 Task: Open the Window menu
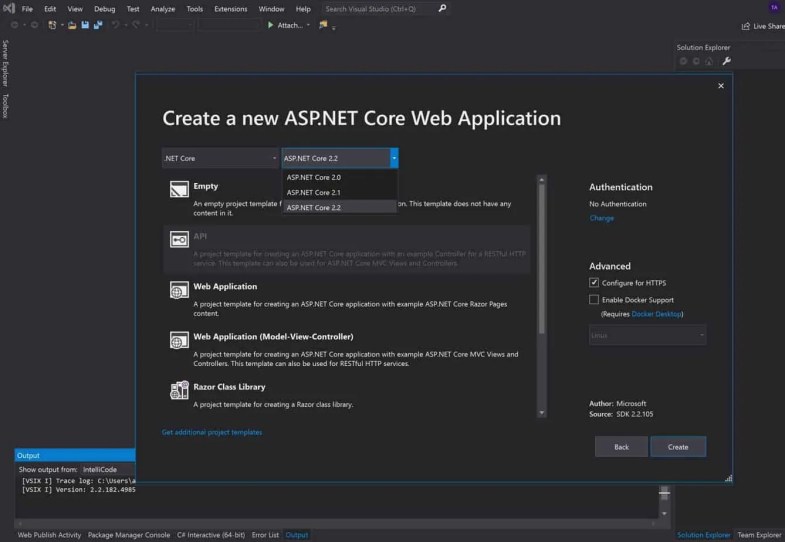(x=271, y=9)
